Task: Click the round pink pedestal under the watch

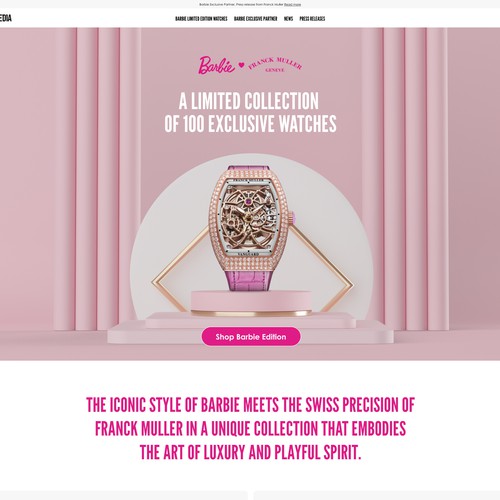Action: point(251,303)
